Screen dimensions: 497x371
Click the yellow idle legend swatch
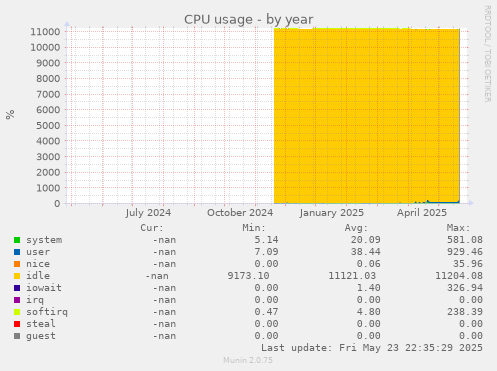pyautogui.click(x=17, y=276)
